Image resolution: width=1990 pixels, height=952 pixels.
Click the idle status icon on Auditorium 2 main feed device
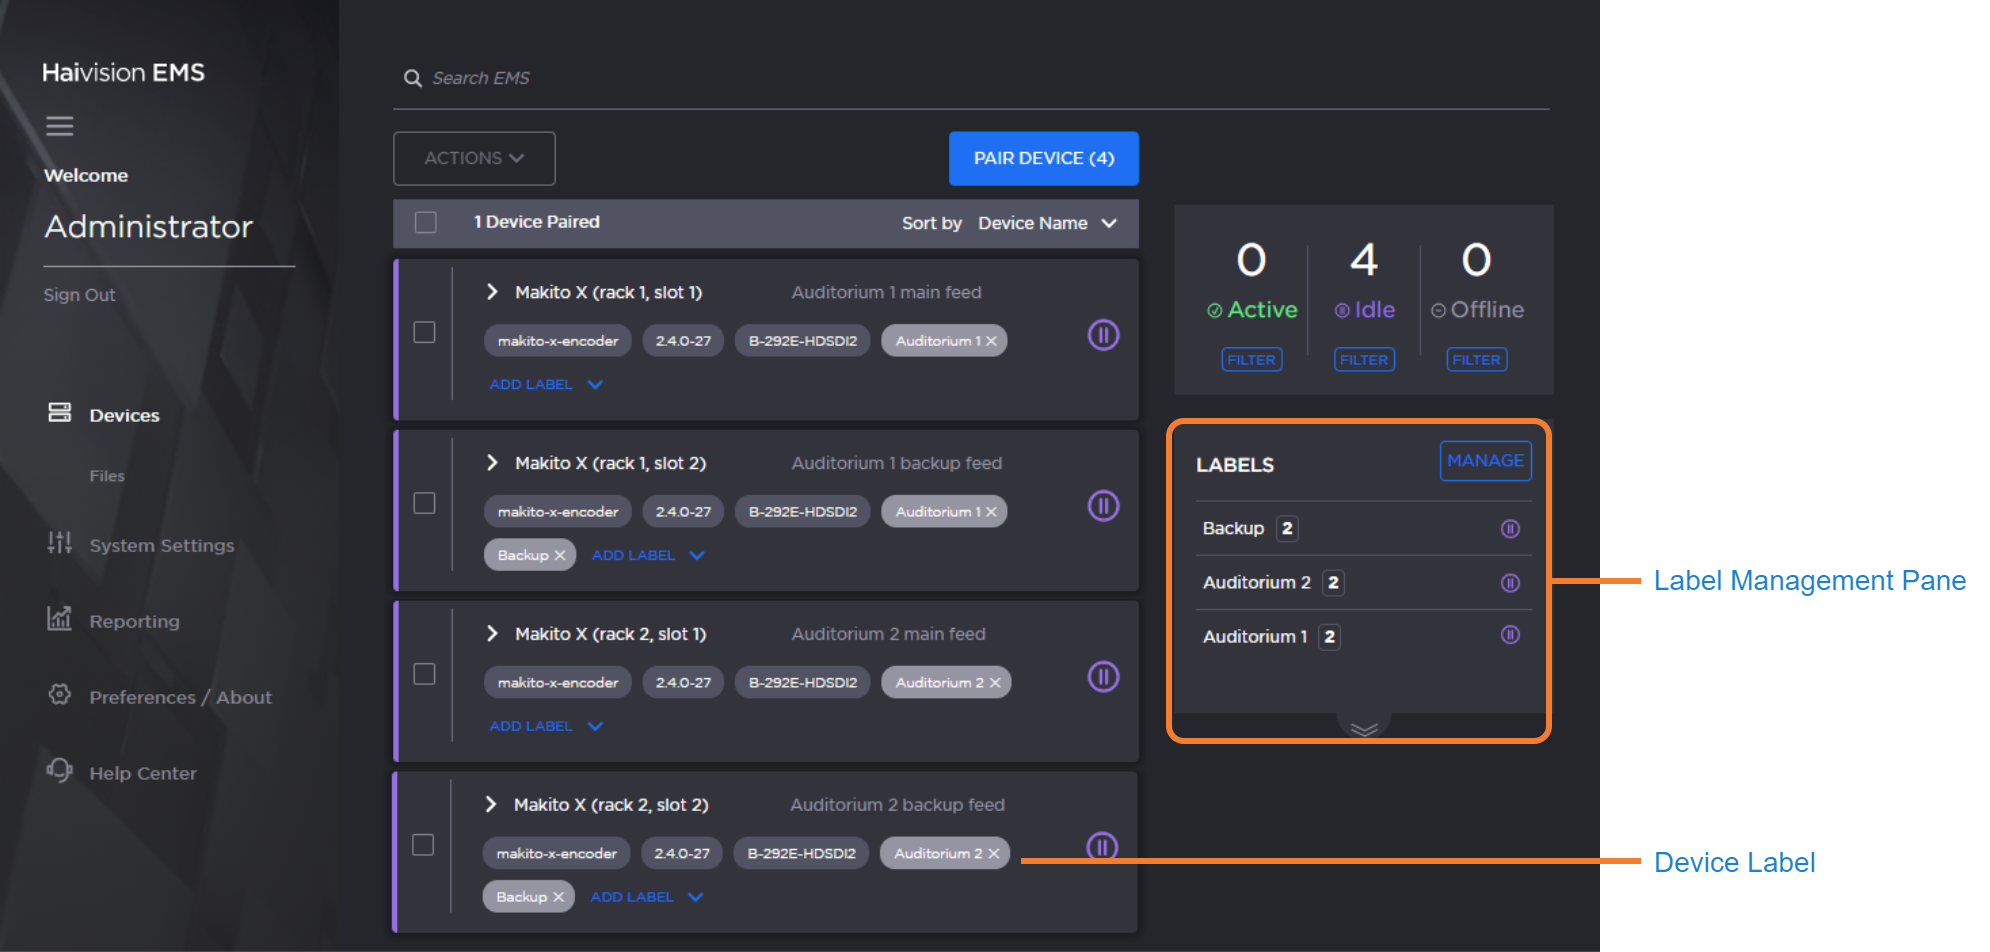(1103, 677)
